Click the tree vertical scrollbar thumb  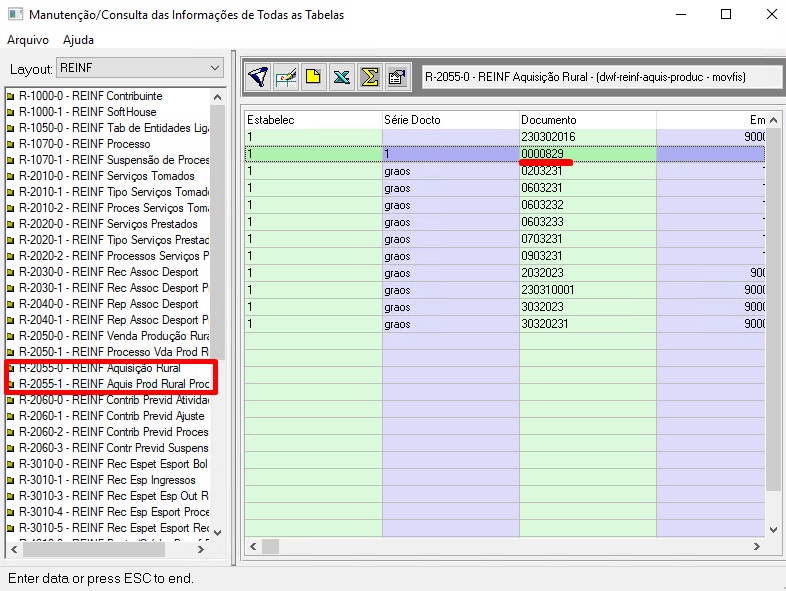[x=218, y=233]
